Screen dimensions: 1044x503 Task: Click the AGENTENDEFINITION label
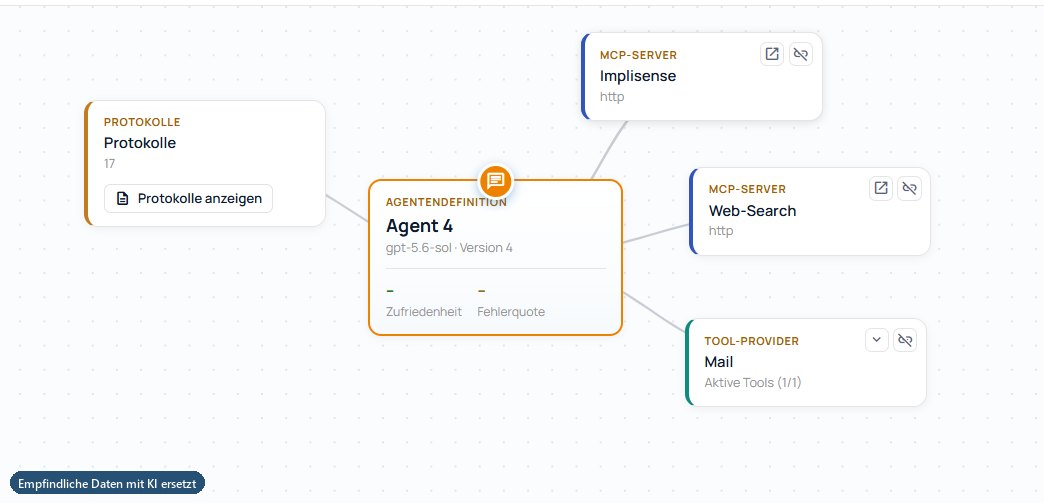pyautogui.click(x=446, y=202)
